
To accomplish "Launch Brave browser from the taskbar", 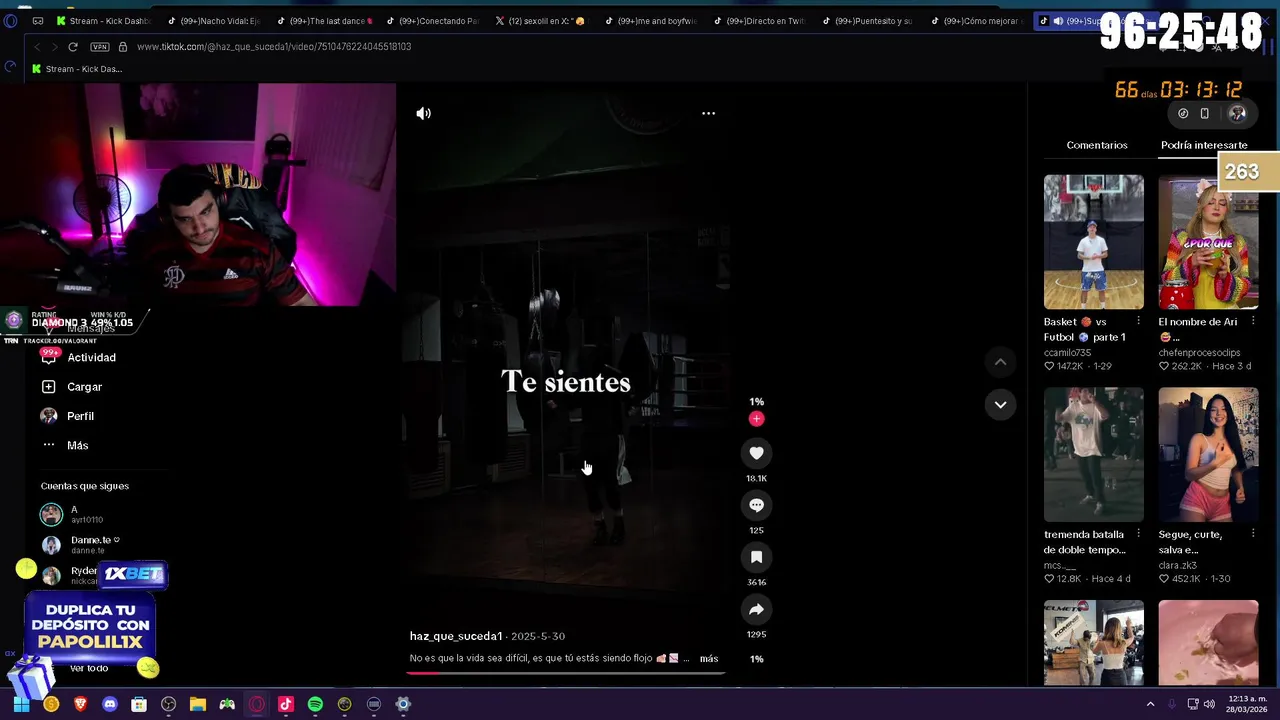I will tap(81, 705).
